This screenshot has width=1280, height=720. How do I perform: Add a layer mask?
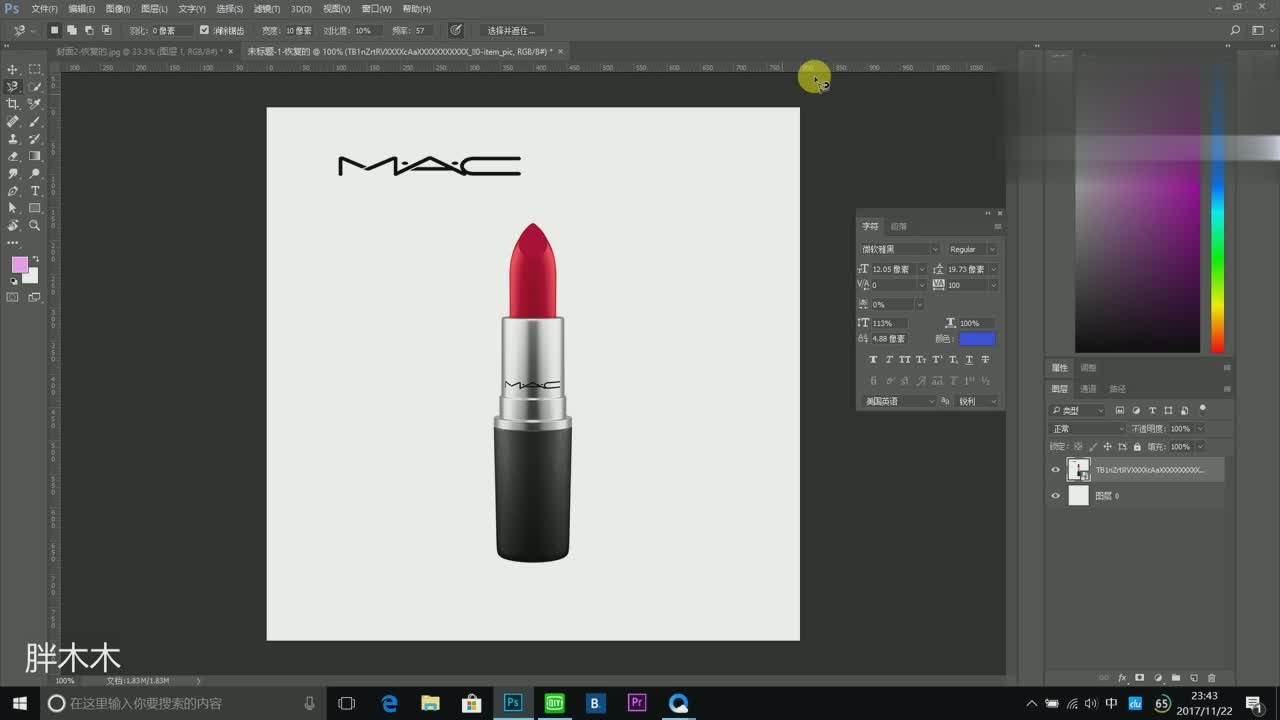[1140, 678]
